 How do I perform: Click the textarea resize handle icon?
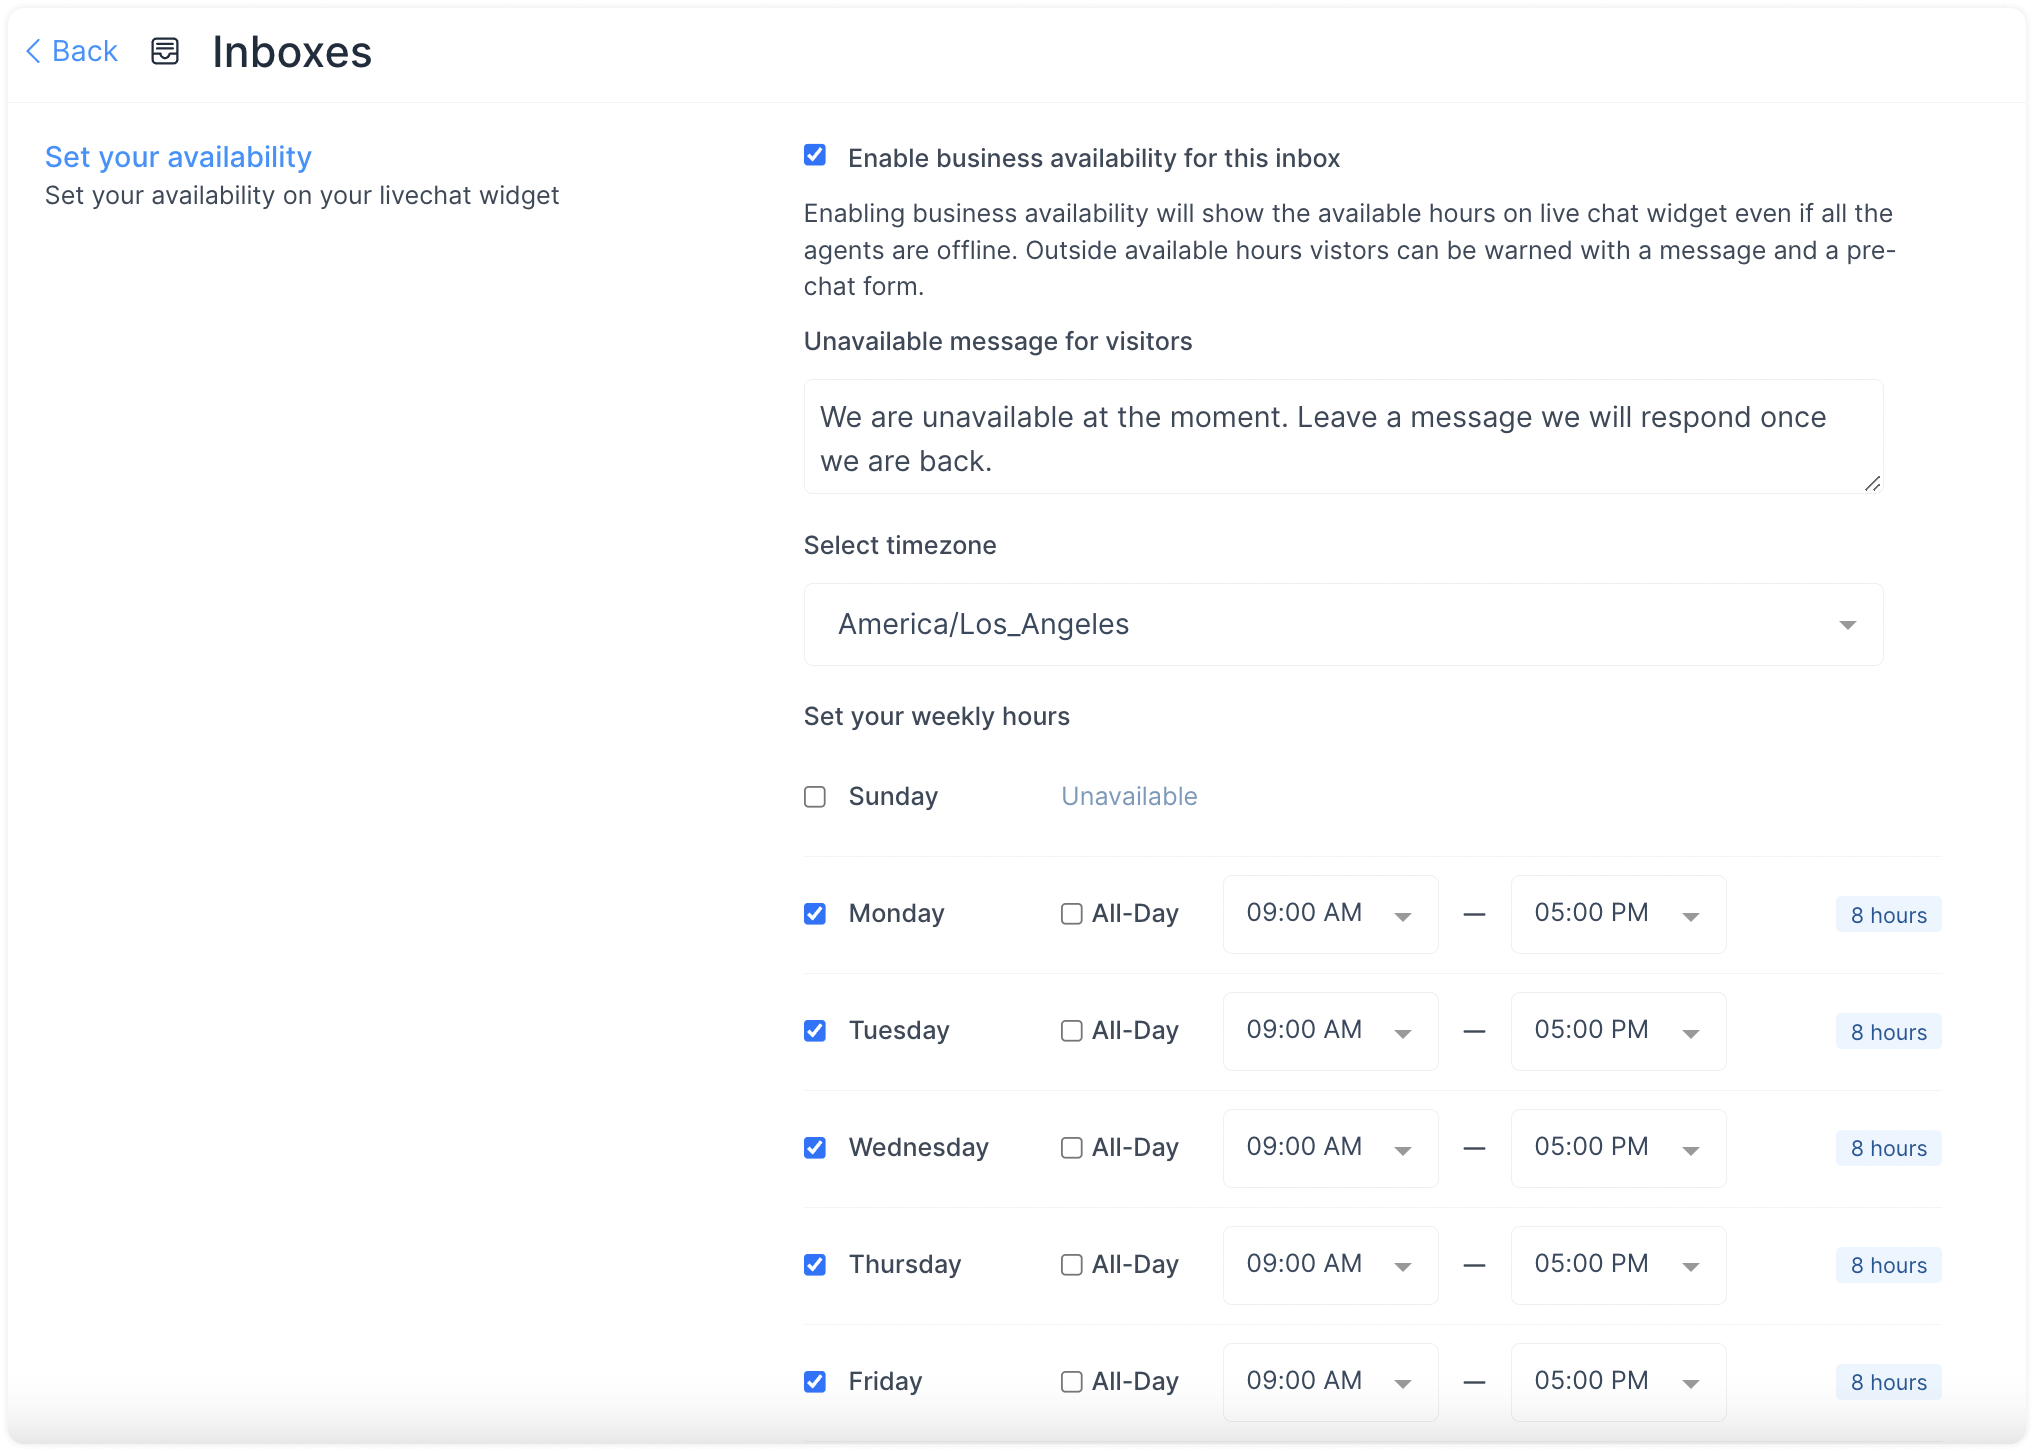click(x=1872, y=483)
